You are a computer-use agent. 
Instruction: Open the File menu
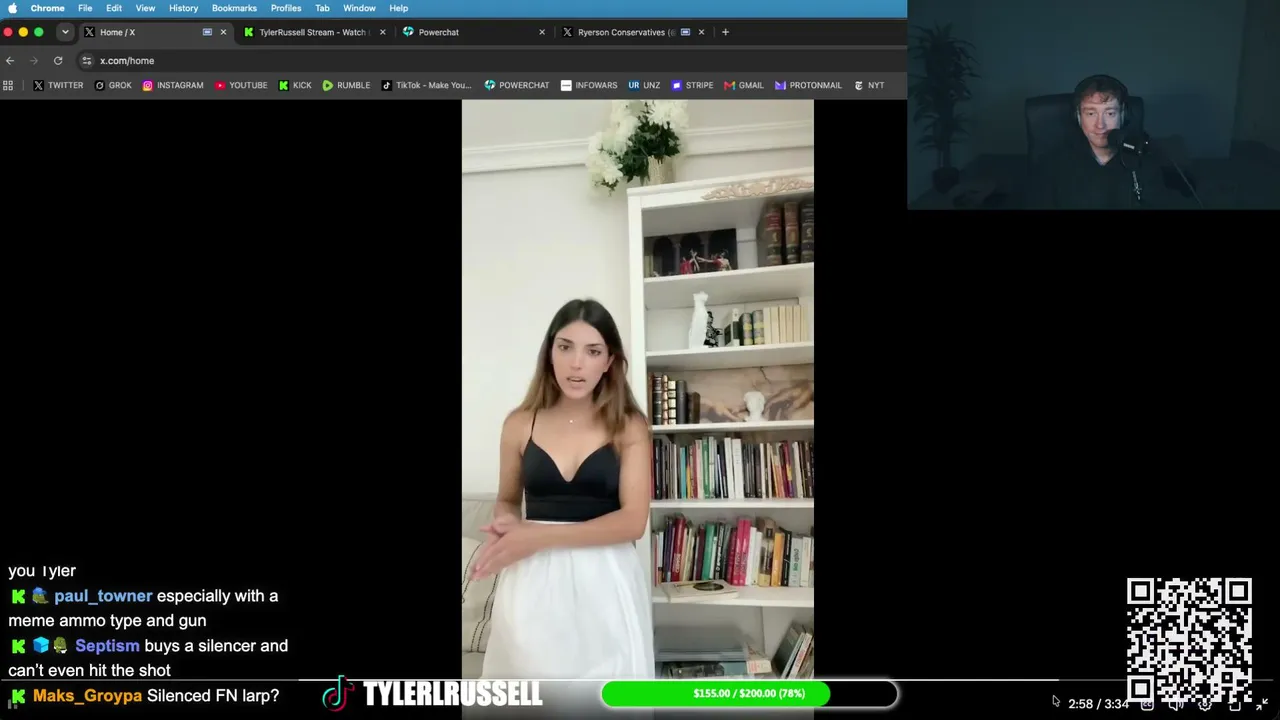85,8
